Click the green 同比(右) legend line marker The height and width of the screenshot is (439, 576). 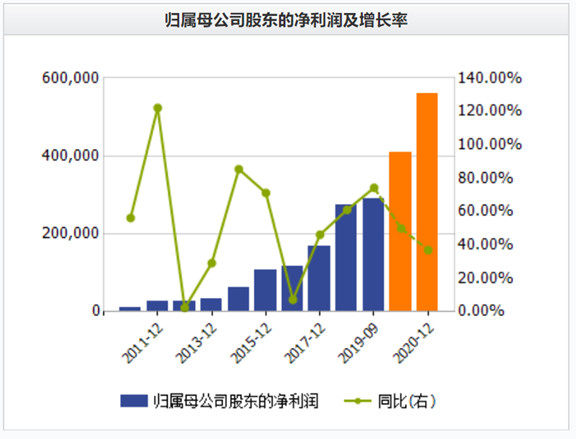coord(357,401)
